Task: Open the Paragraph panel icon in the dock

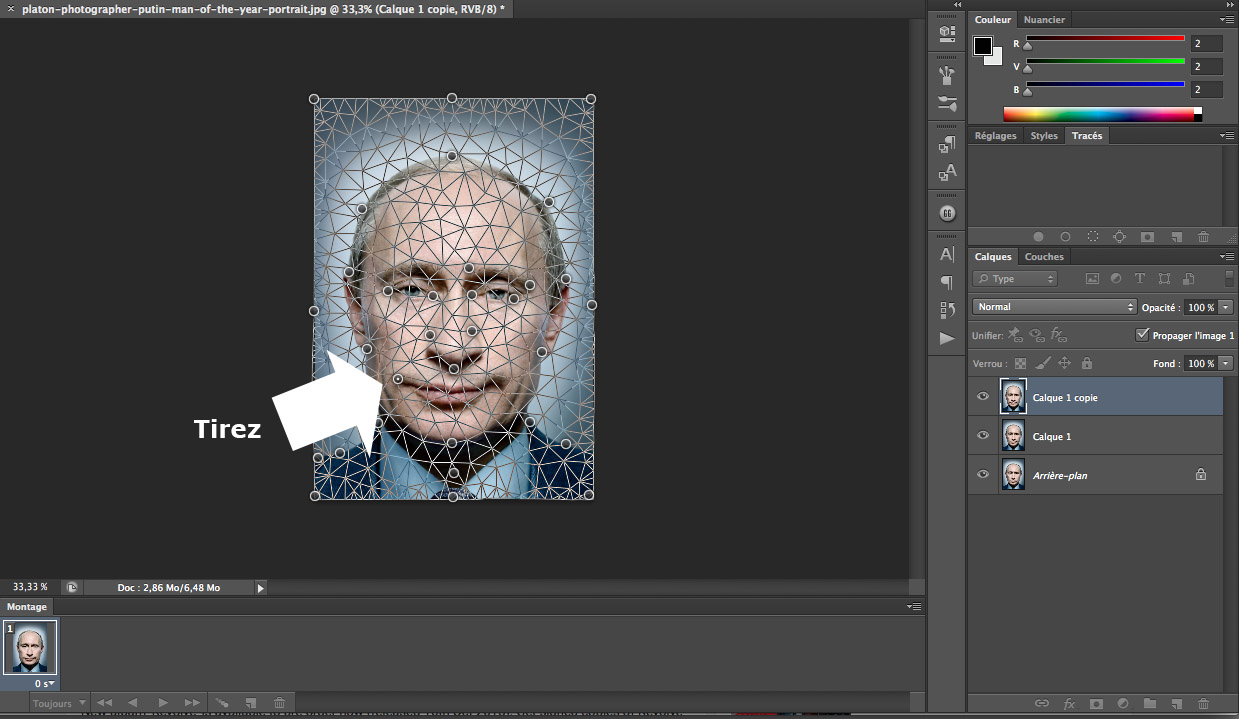Action: coord(947,282)
